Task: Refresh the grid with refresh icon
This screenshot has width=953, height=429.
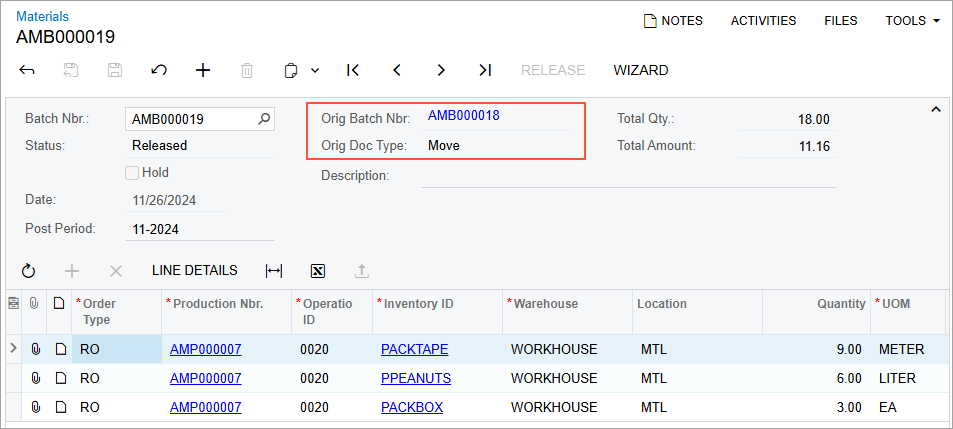Action: click(28, 271)
